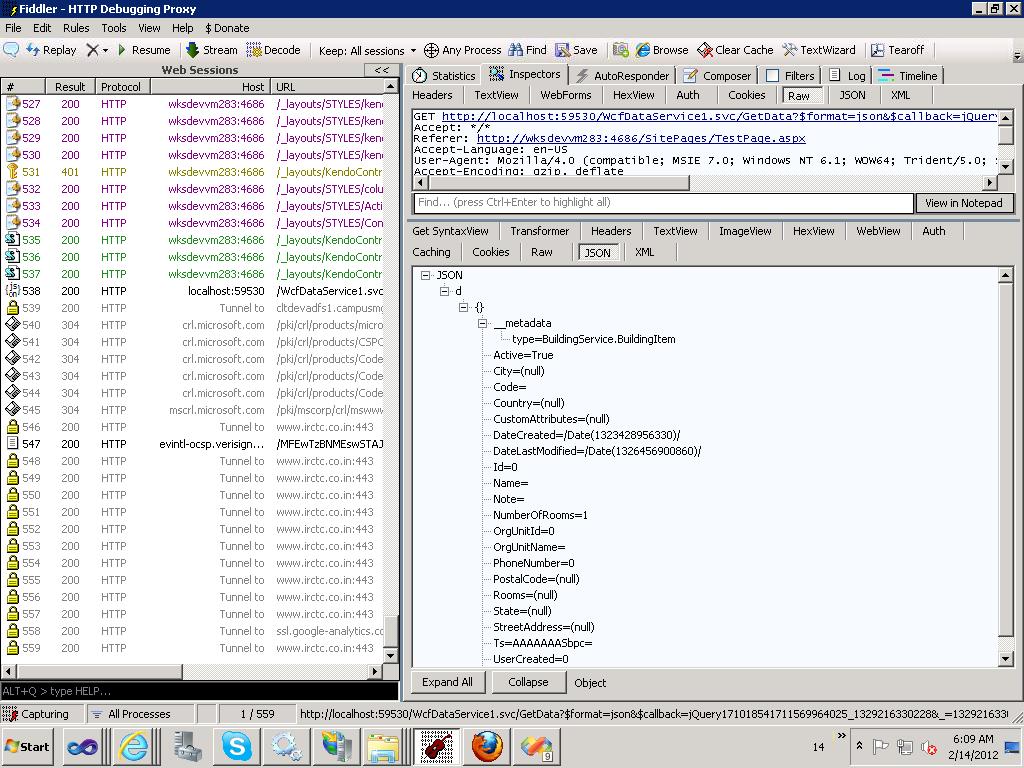1024x768 pixels.
Task: Collapse Web Sessions panel with << button
Action: [x=381, y=70]
